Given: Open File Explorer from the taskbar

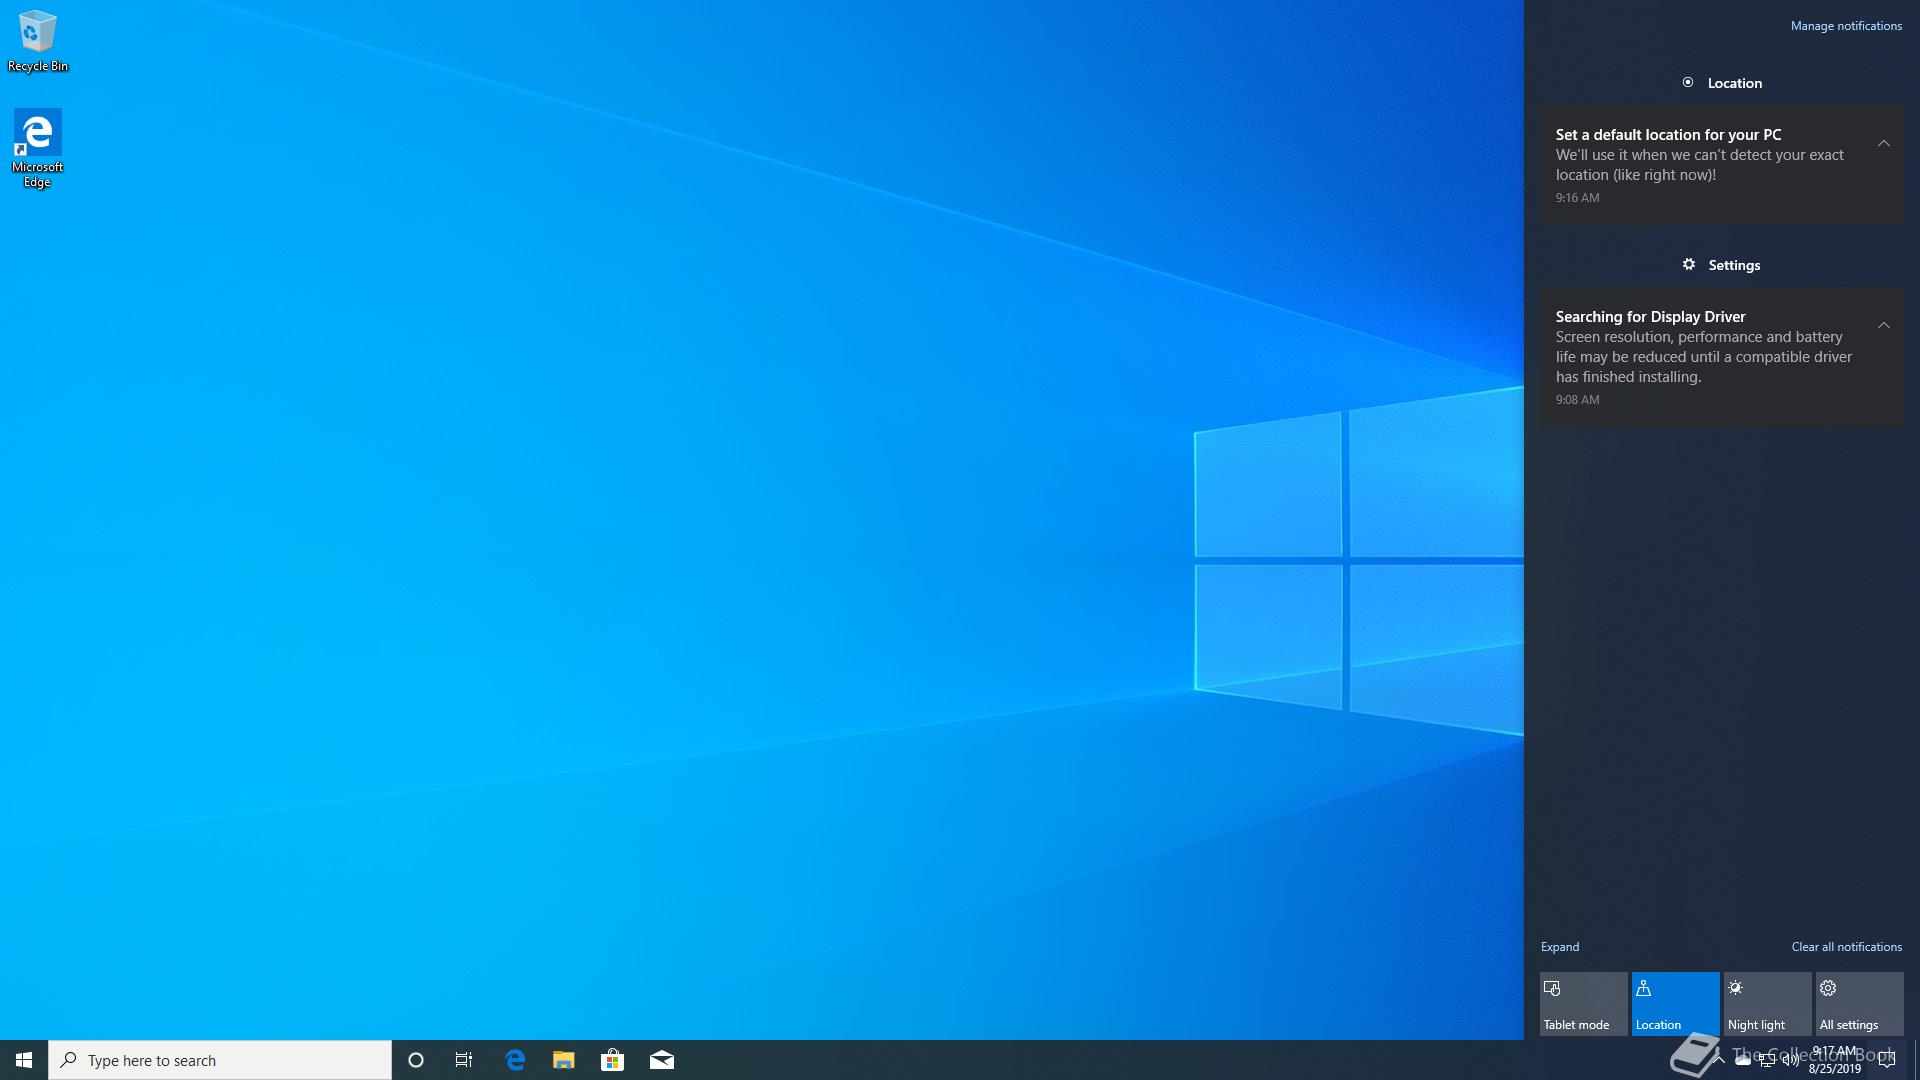Looking at the screenshot, I should [564, 1060].
